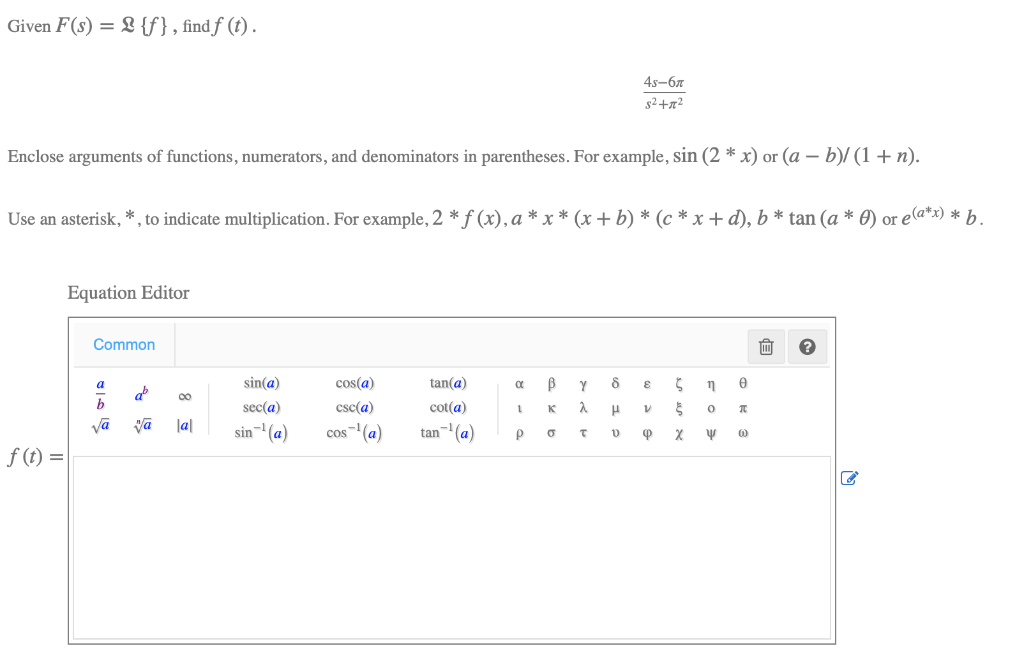1024x660 pixels.
Task: Insert the fraction template a/b
Action: pyautogui.click(x=99, y=394)
